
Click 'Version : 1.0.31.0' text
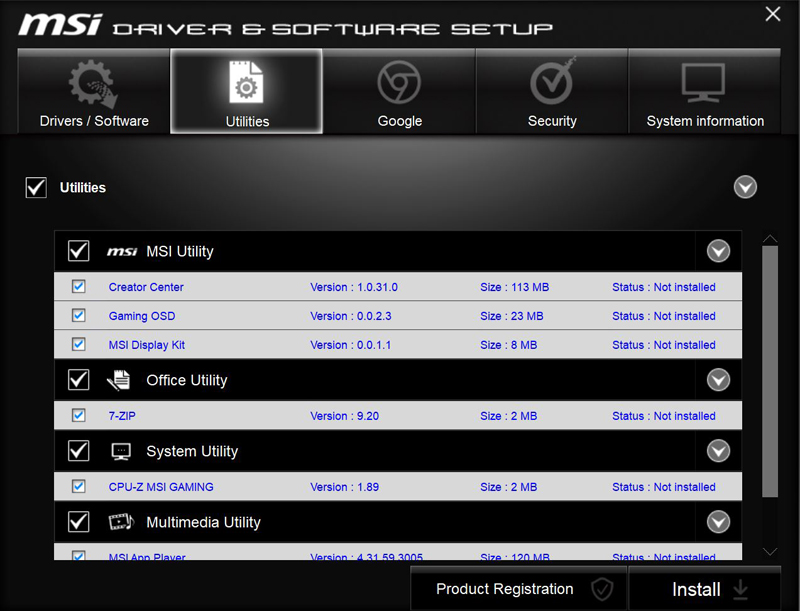pyautogui.click(x=354, y=287)
